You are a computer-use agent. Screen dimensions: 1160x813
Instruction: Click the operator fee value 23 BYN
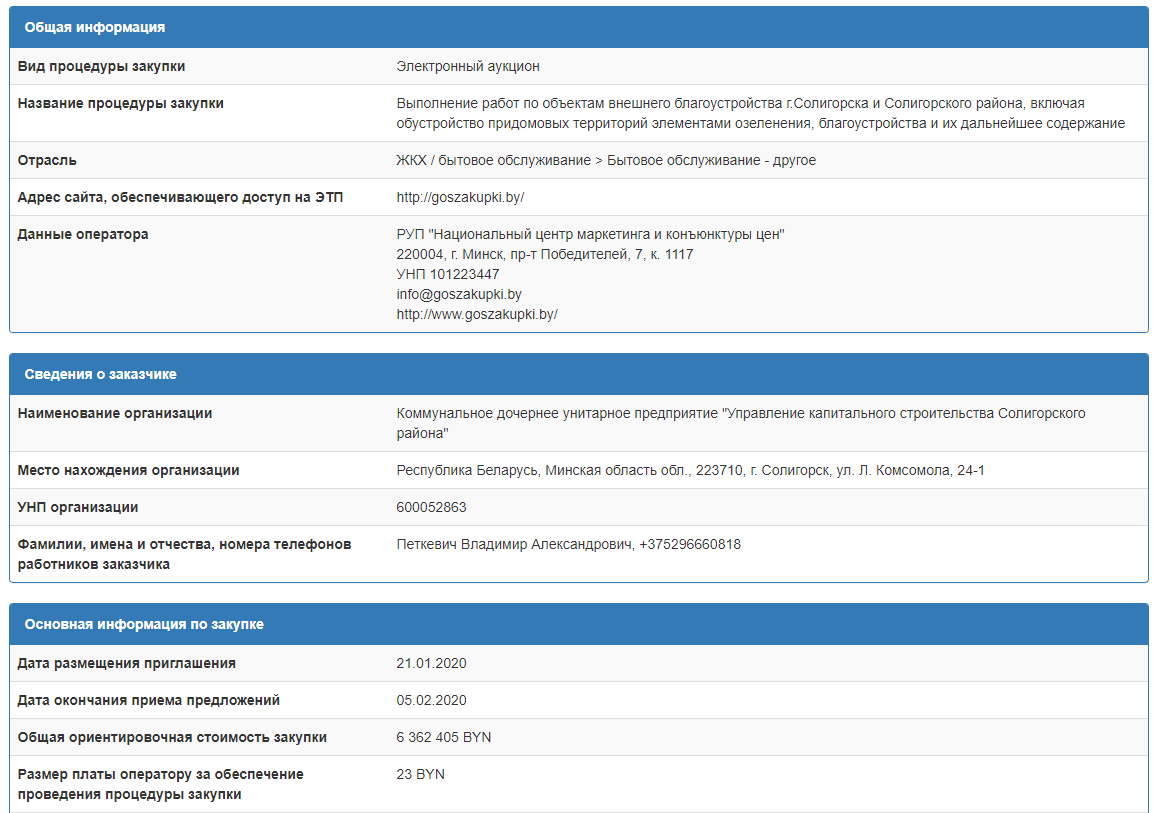[x=421, y=774]
